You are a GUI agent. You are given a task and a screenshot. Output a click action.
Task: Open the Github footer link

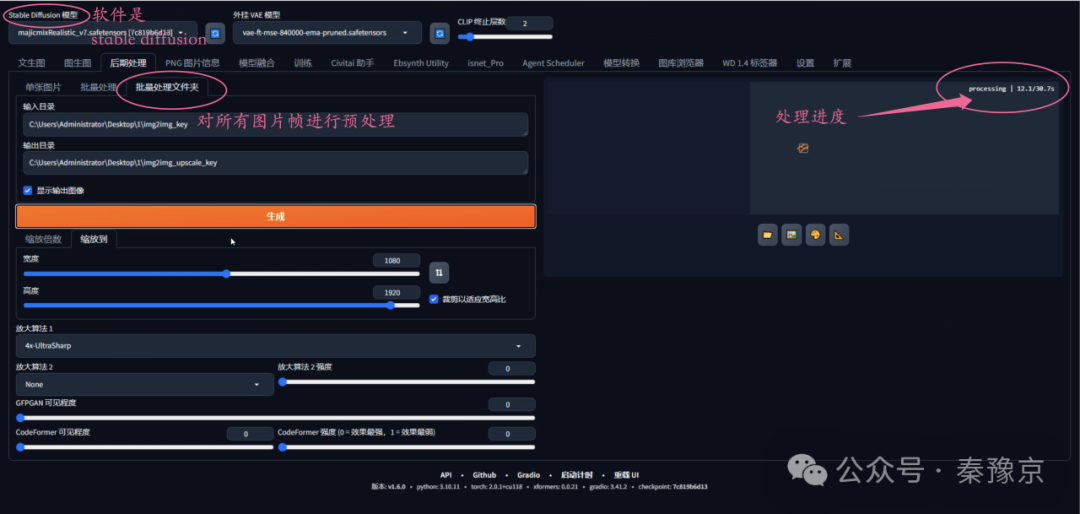click(x=484, y=475)
